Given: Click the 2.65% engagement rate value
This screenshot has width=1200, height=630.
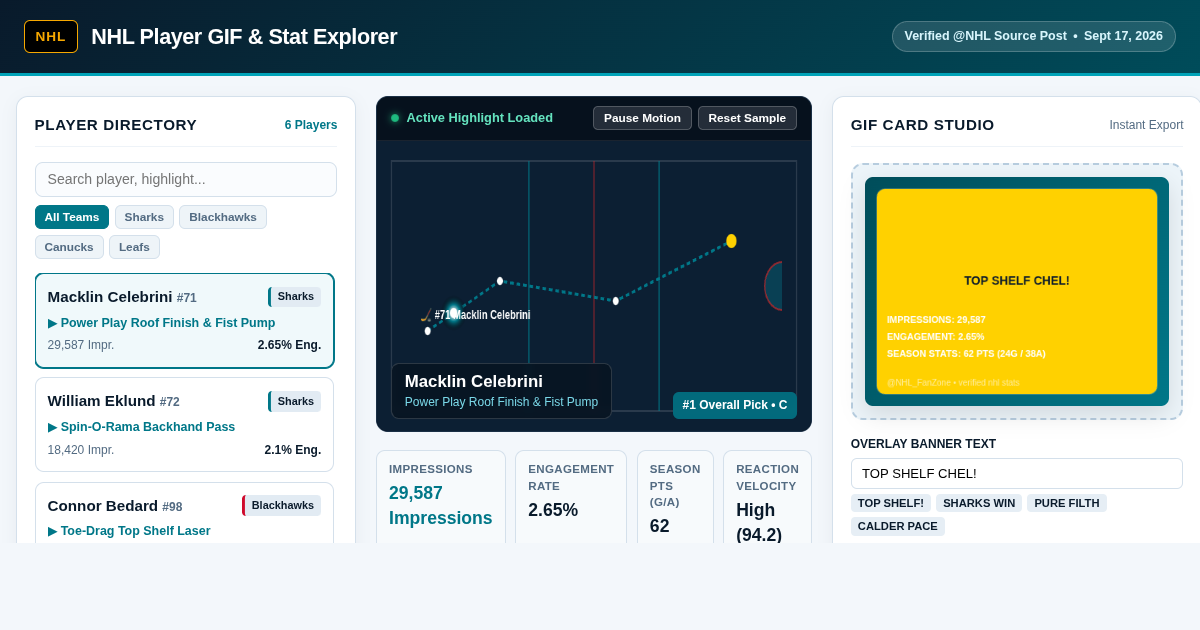Looking at the screenshot, I should coord(553,510).
